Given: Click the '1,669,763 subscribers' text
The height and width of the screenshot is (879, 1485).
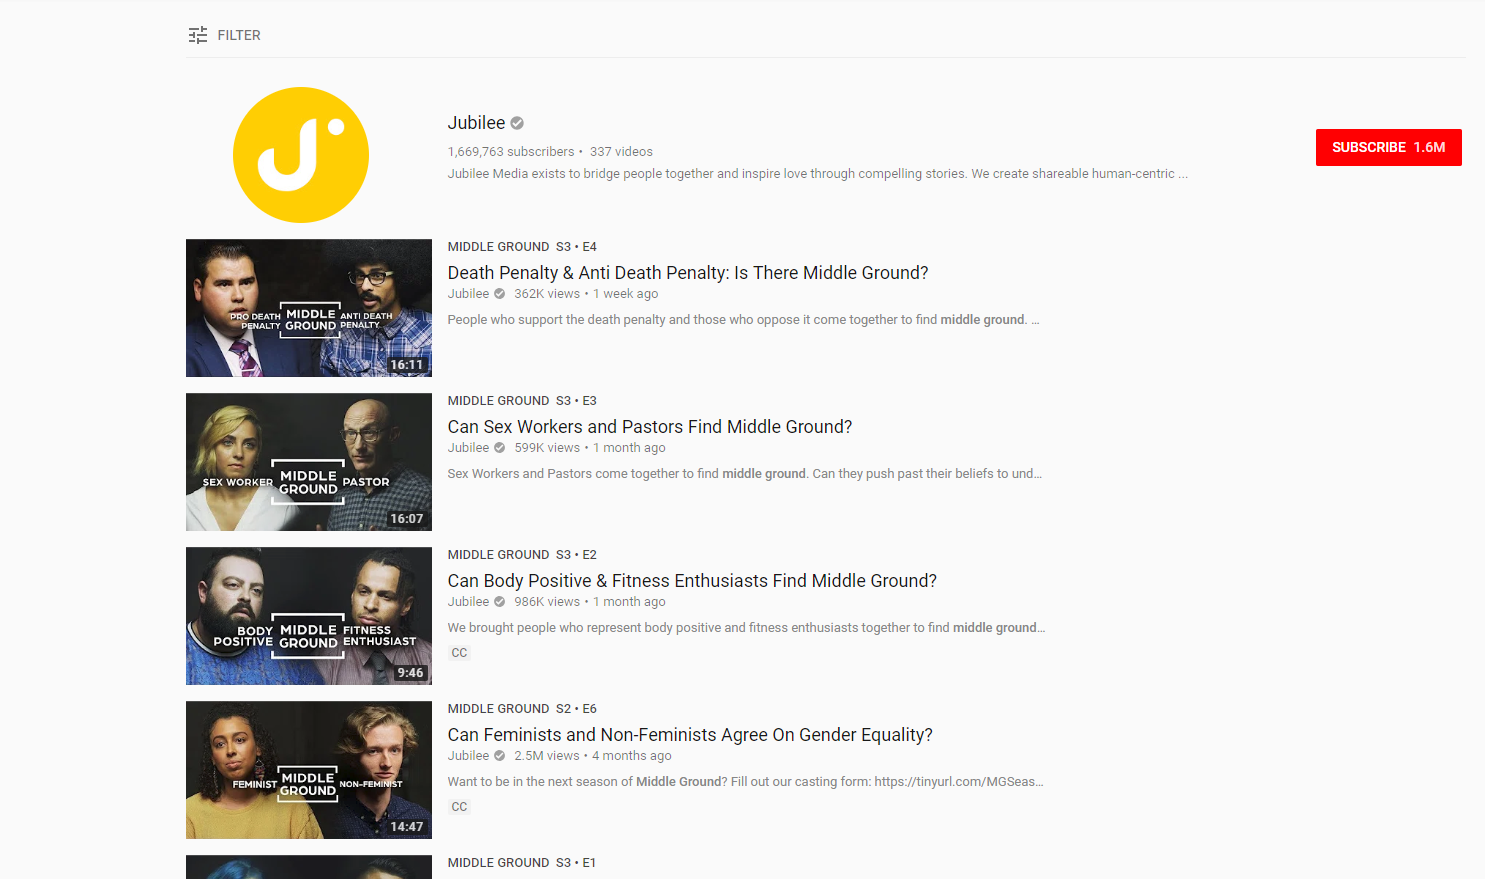Looking at the screenshot, I should coord(511,152).
